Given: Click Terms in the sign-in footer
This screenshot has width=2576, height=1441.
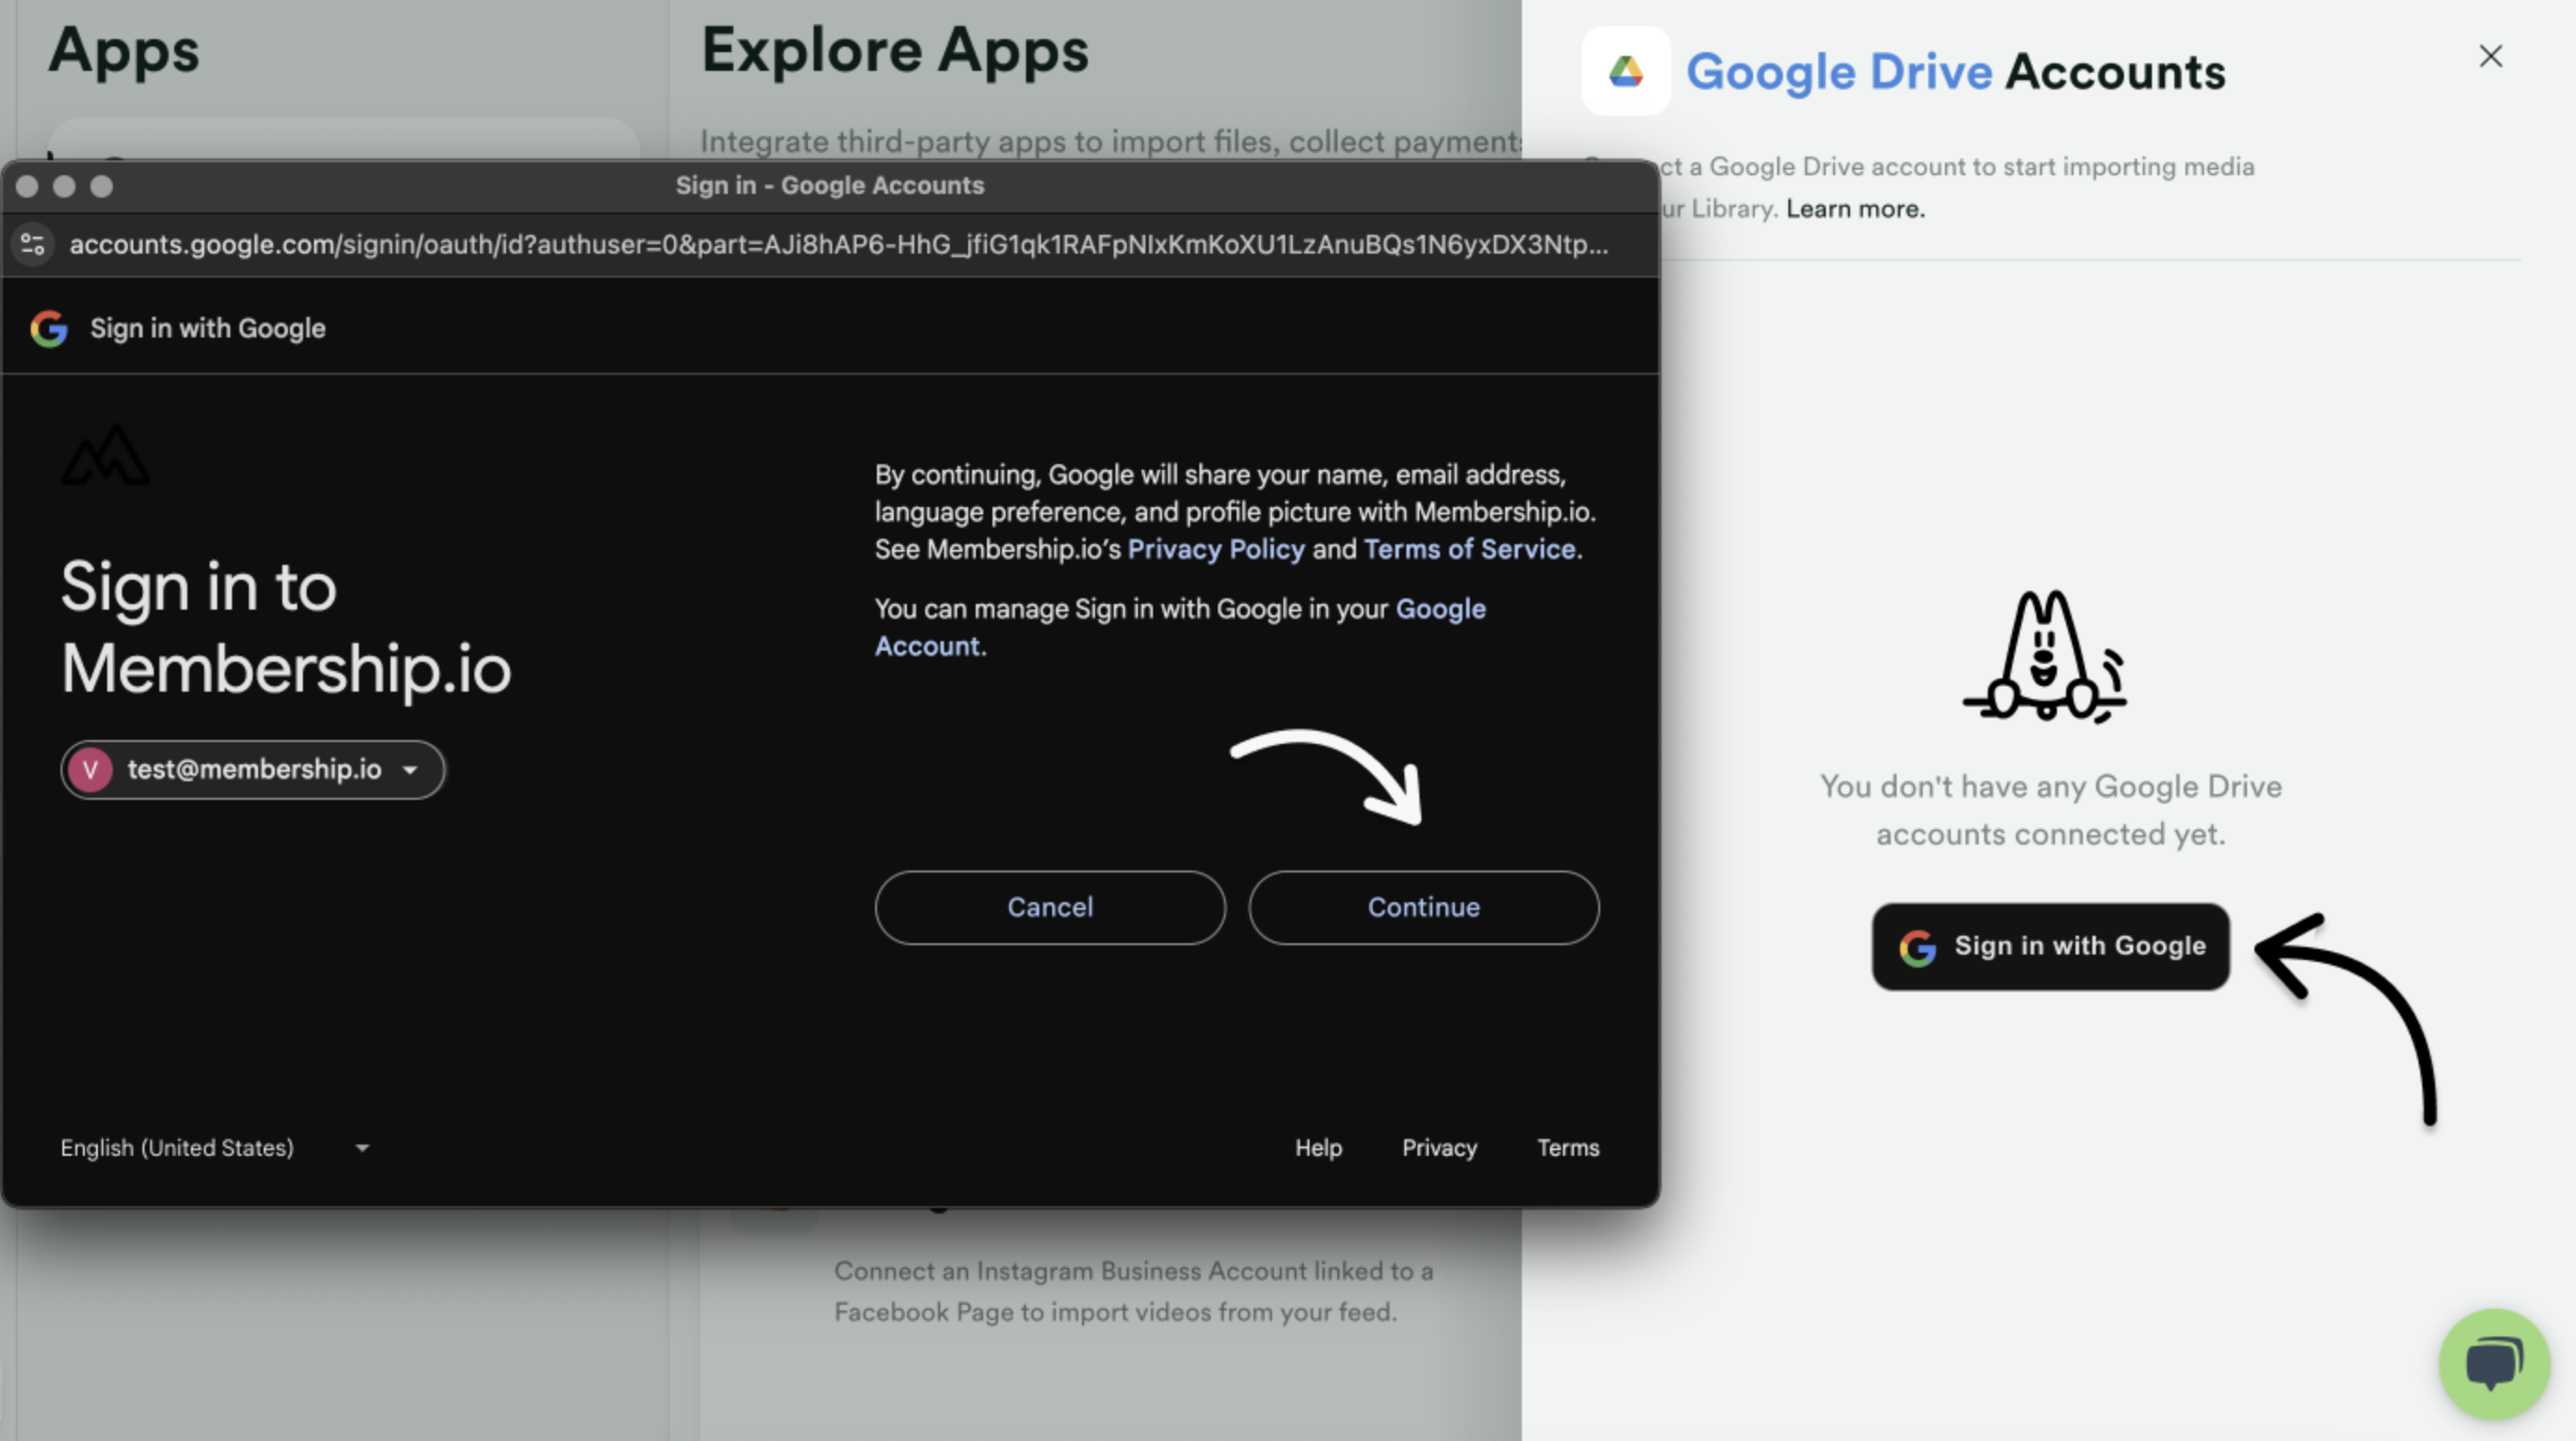Looking at the screenshot, I should [x=1568, y=1147].
